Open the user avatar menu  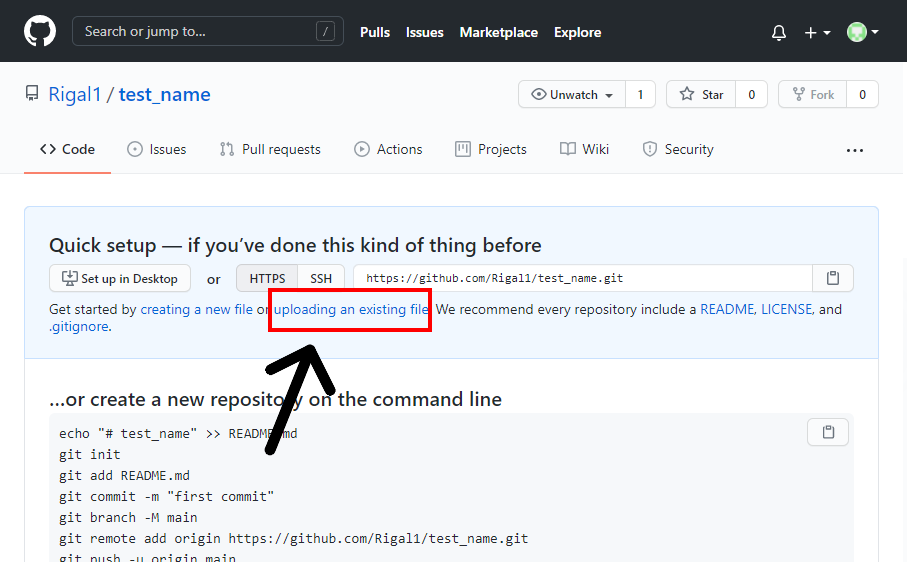[x=862, y=32]
